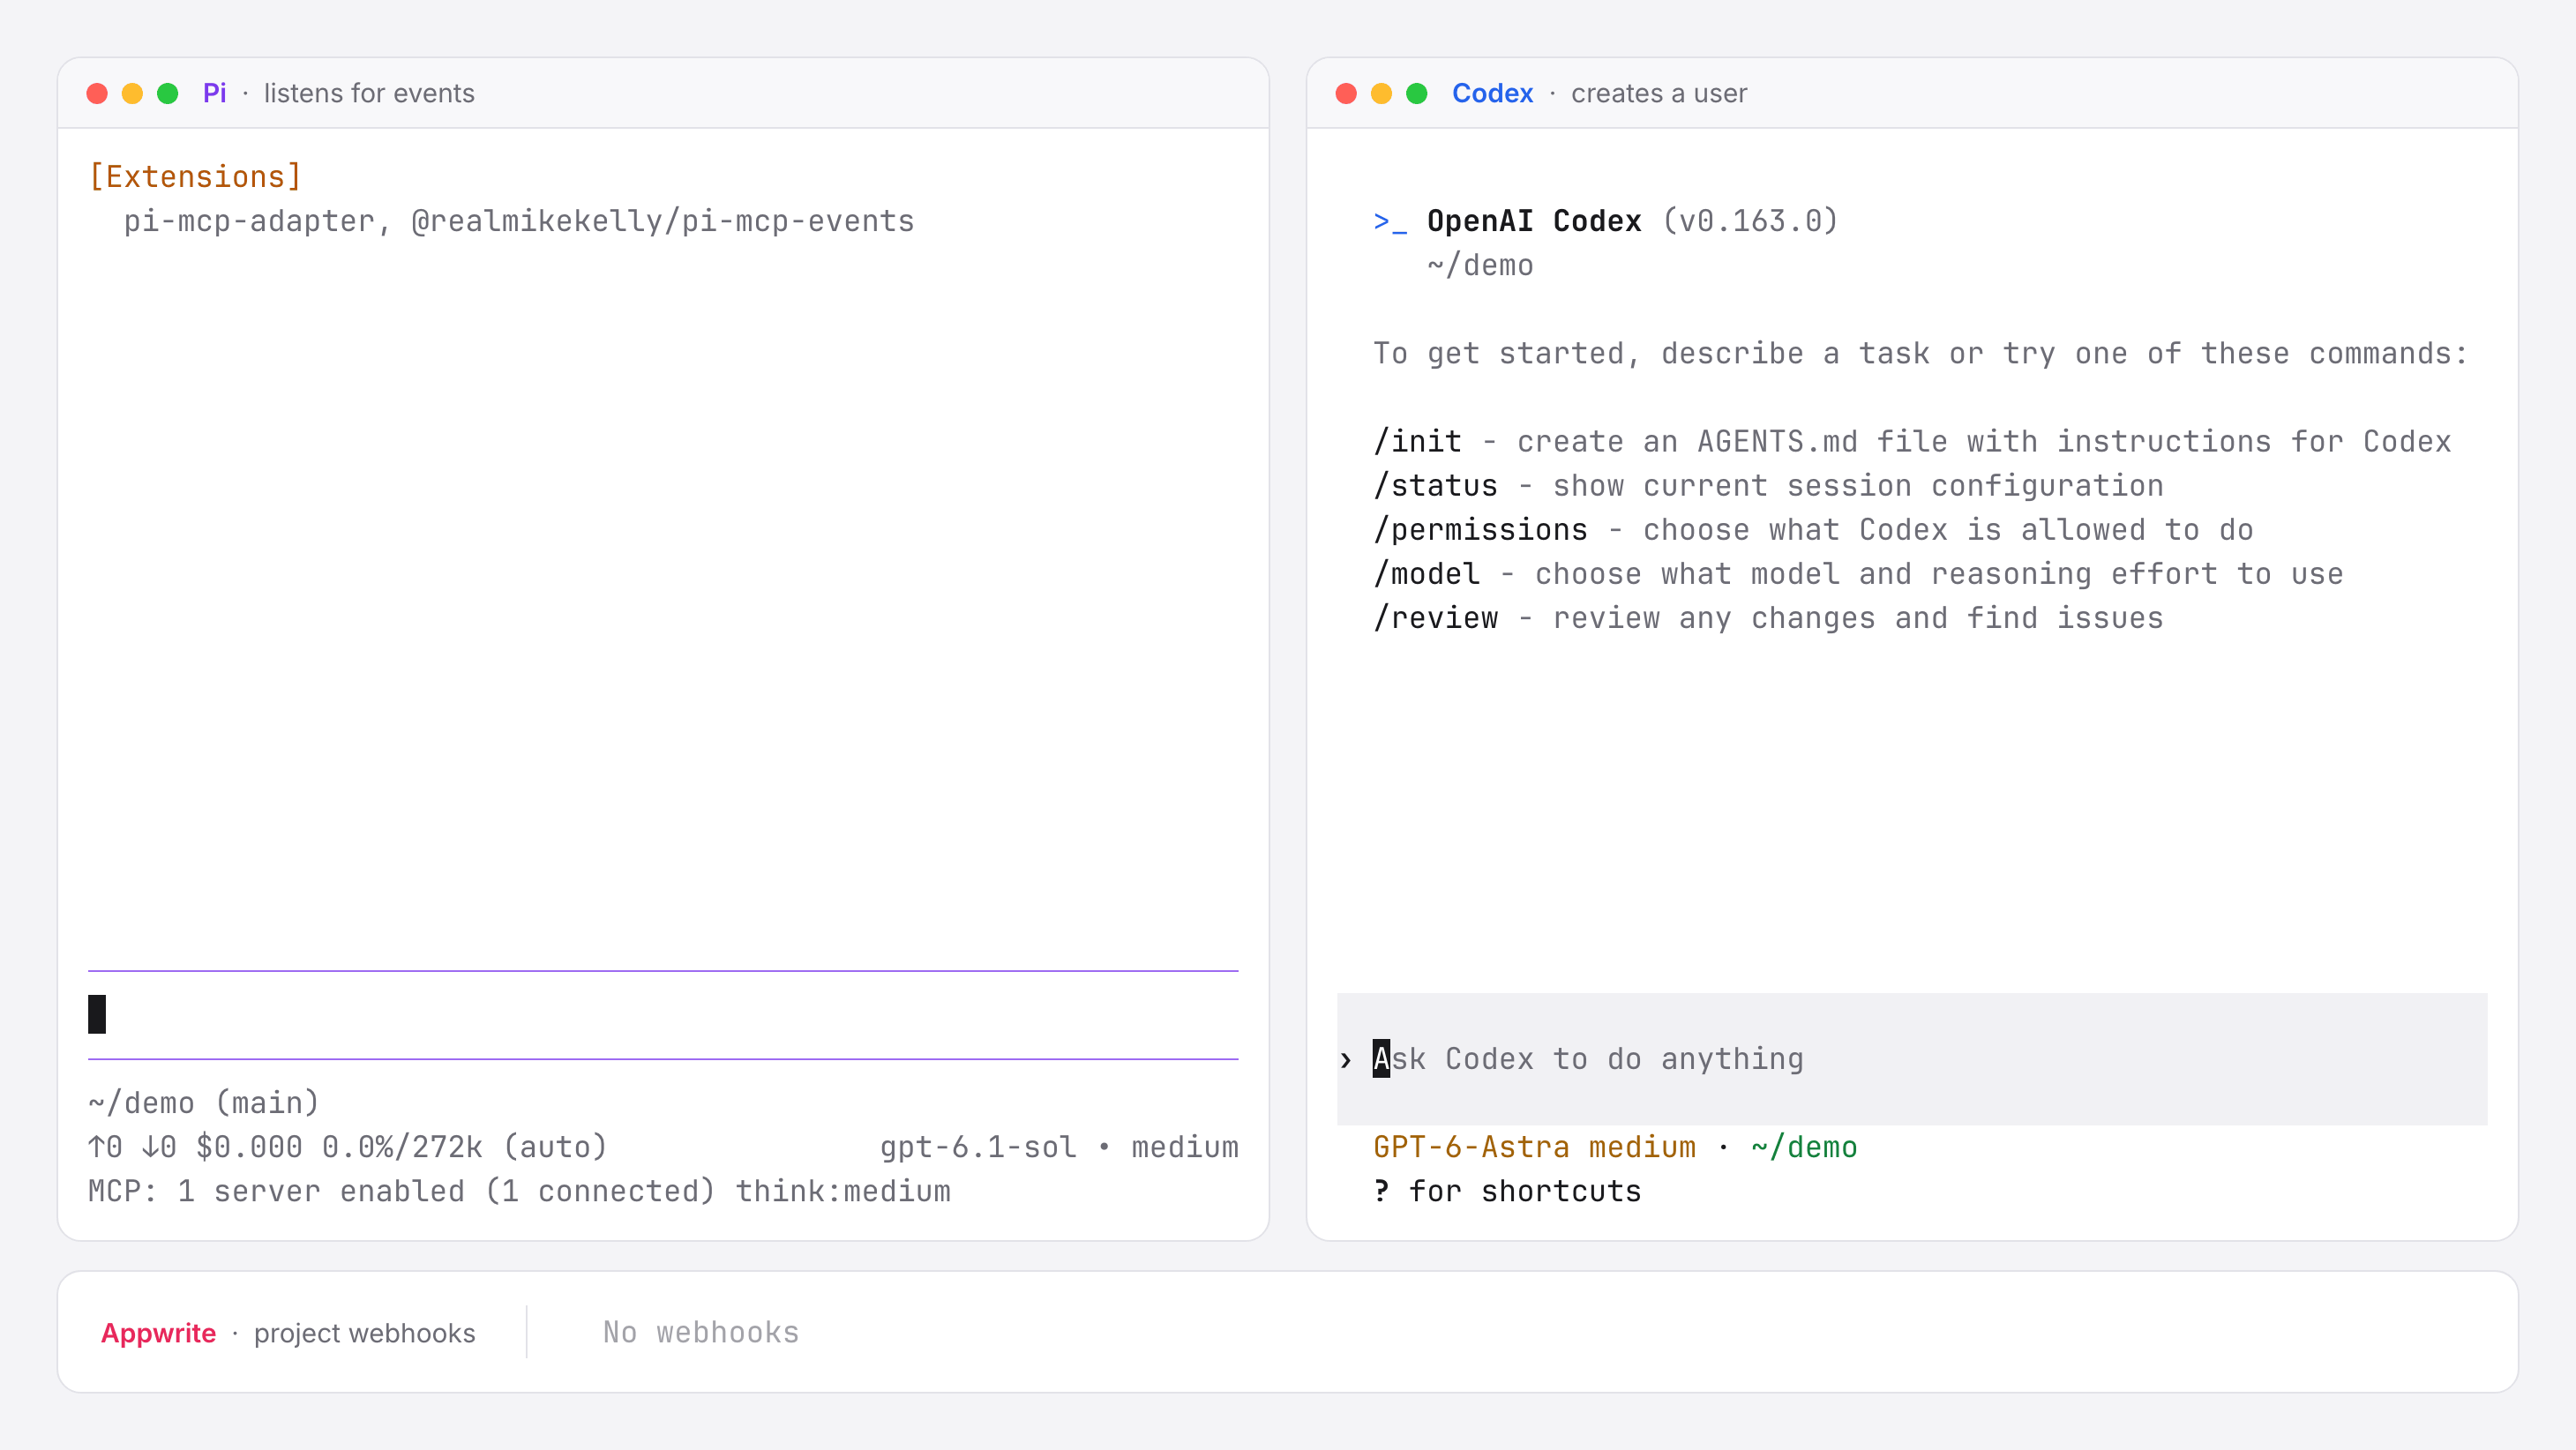Click the blue >_ Codex prompt logo

(x=1390, y=221)
